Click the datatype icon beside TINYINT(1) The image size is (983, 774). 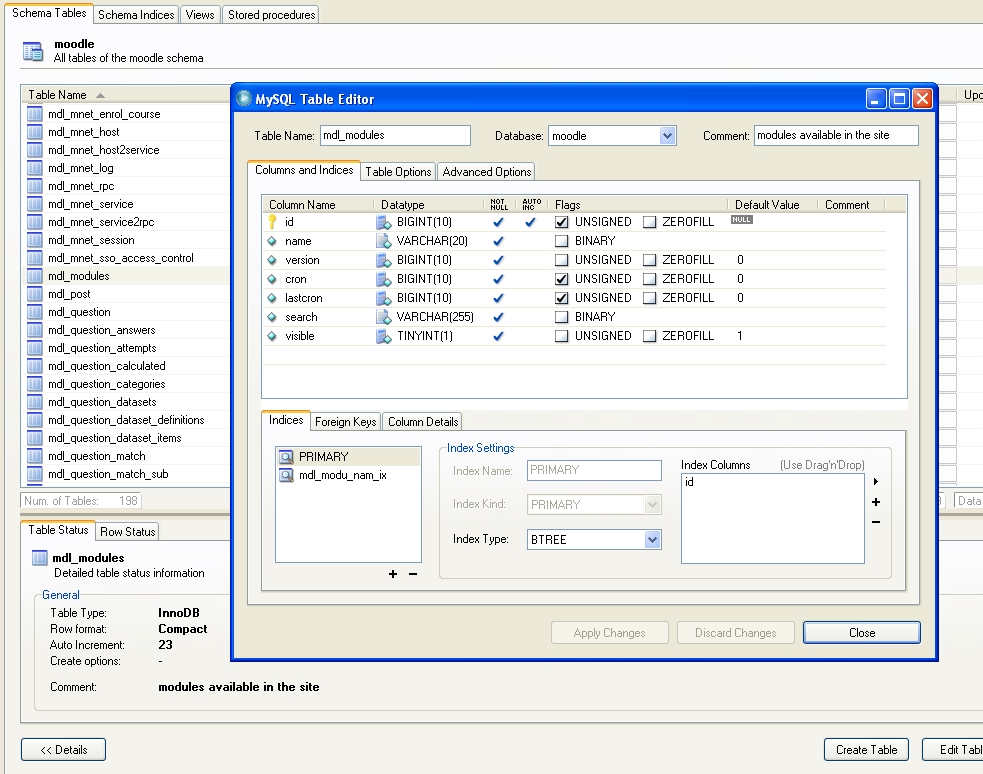tap(383, 336)
